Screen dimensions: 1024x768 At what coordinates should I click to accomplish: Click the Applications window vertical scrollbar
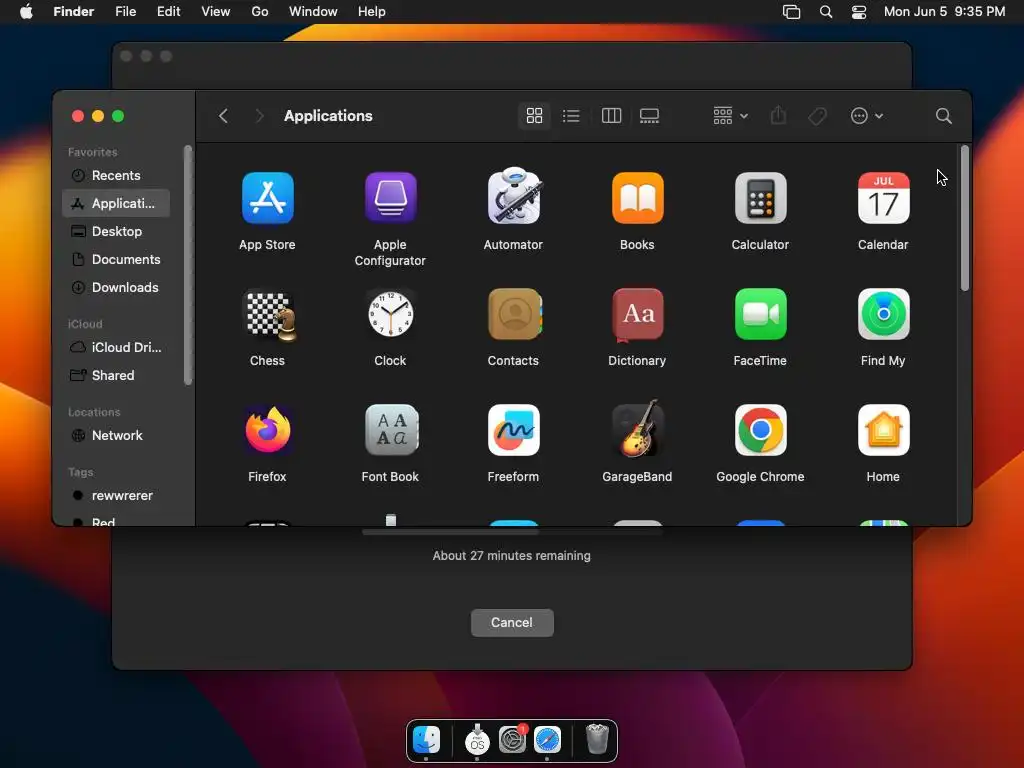click(965, 218)
